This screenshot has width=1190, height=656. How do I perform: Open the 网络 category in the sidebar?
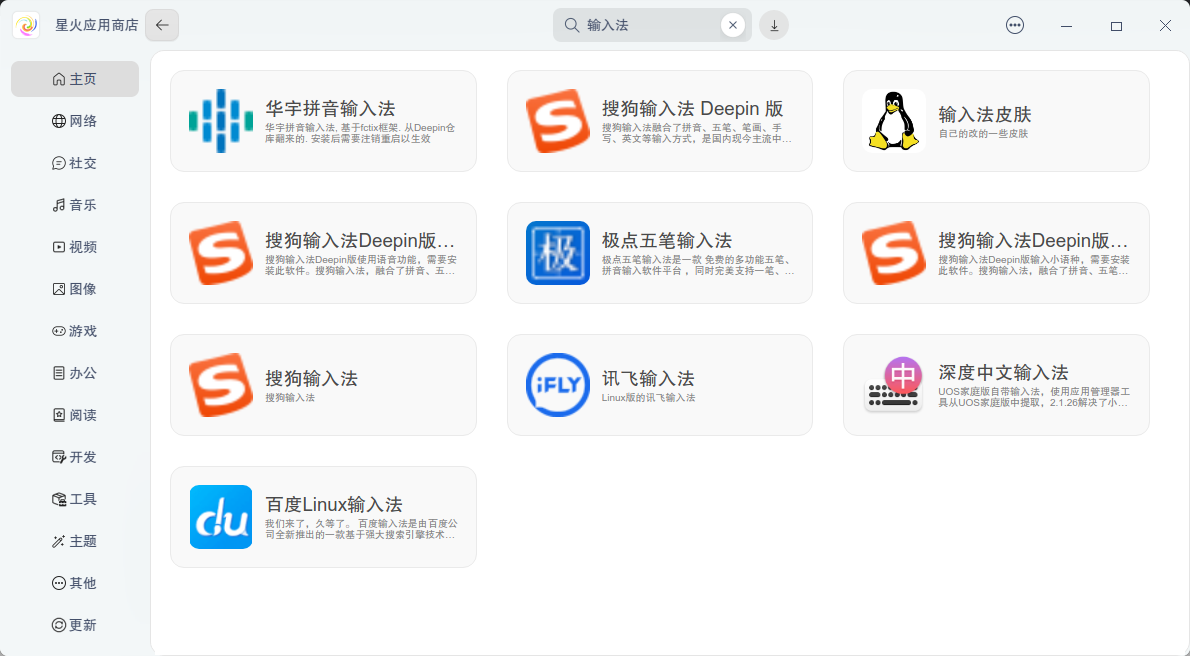75,120
